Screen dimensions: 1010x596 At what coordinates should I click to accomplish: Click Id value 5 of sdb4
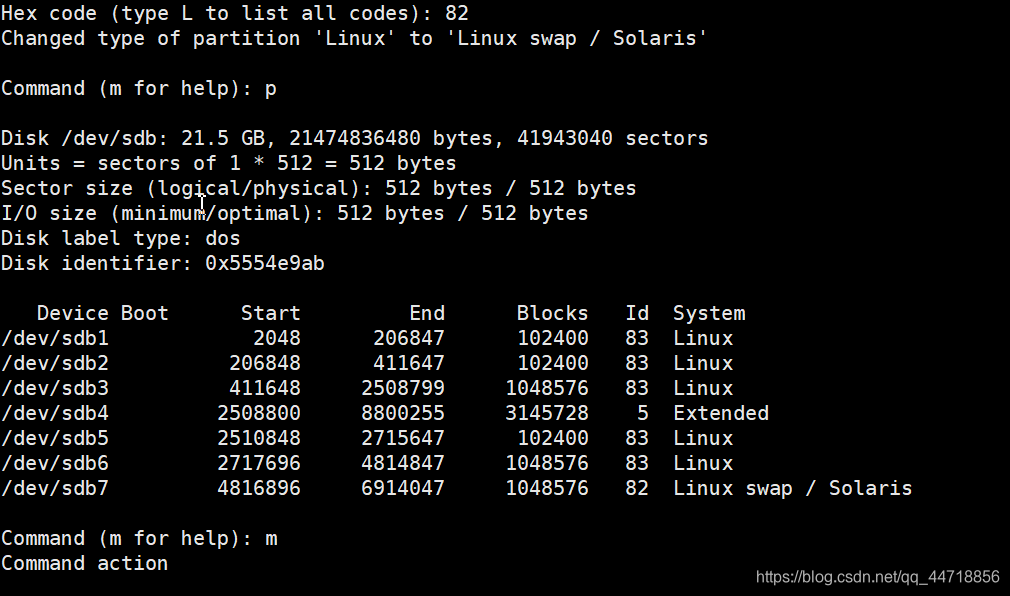[642, 413]
